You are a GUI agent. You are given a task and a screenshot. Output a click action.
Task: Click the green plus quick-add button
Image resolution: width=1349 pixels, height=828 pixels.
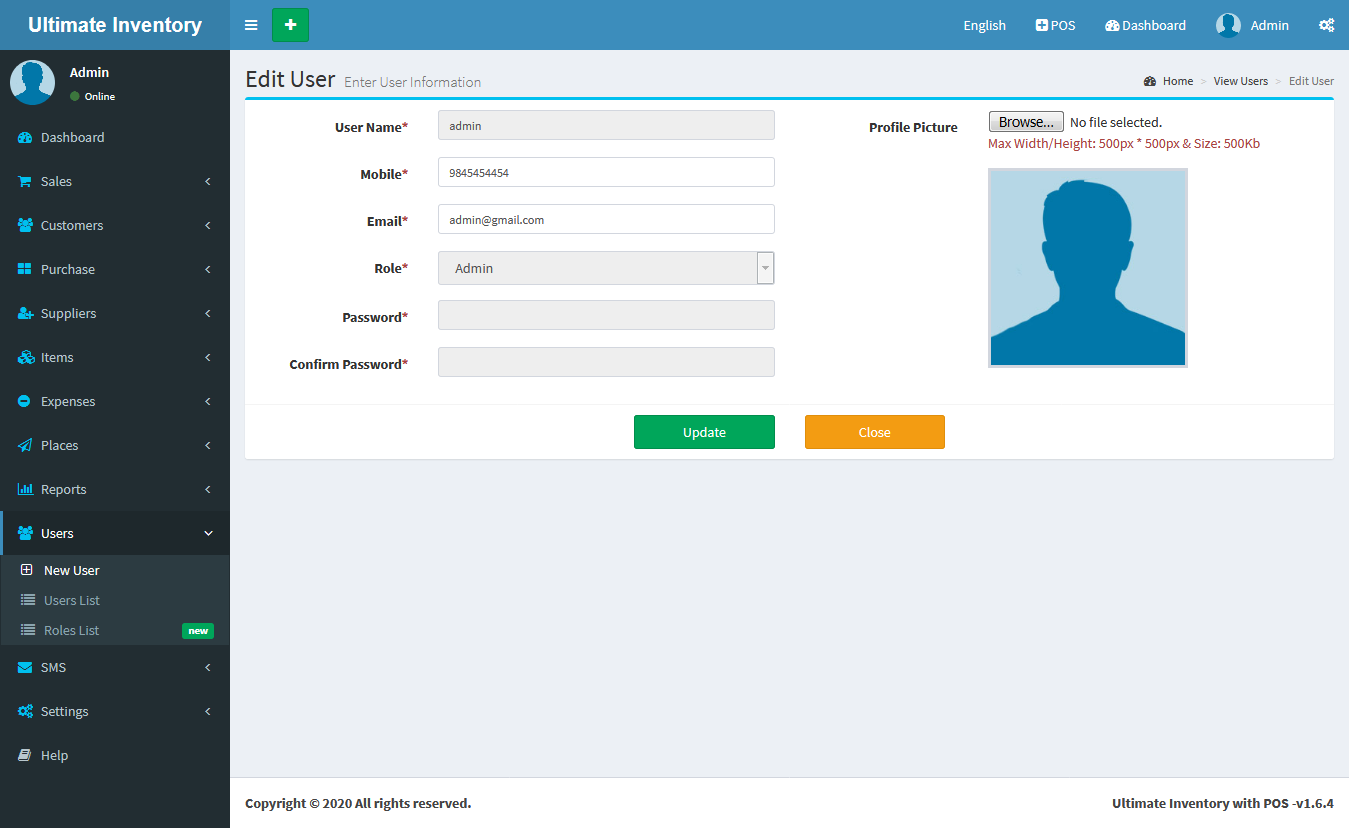(x=290, y=25)
